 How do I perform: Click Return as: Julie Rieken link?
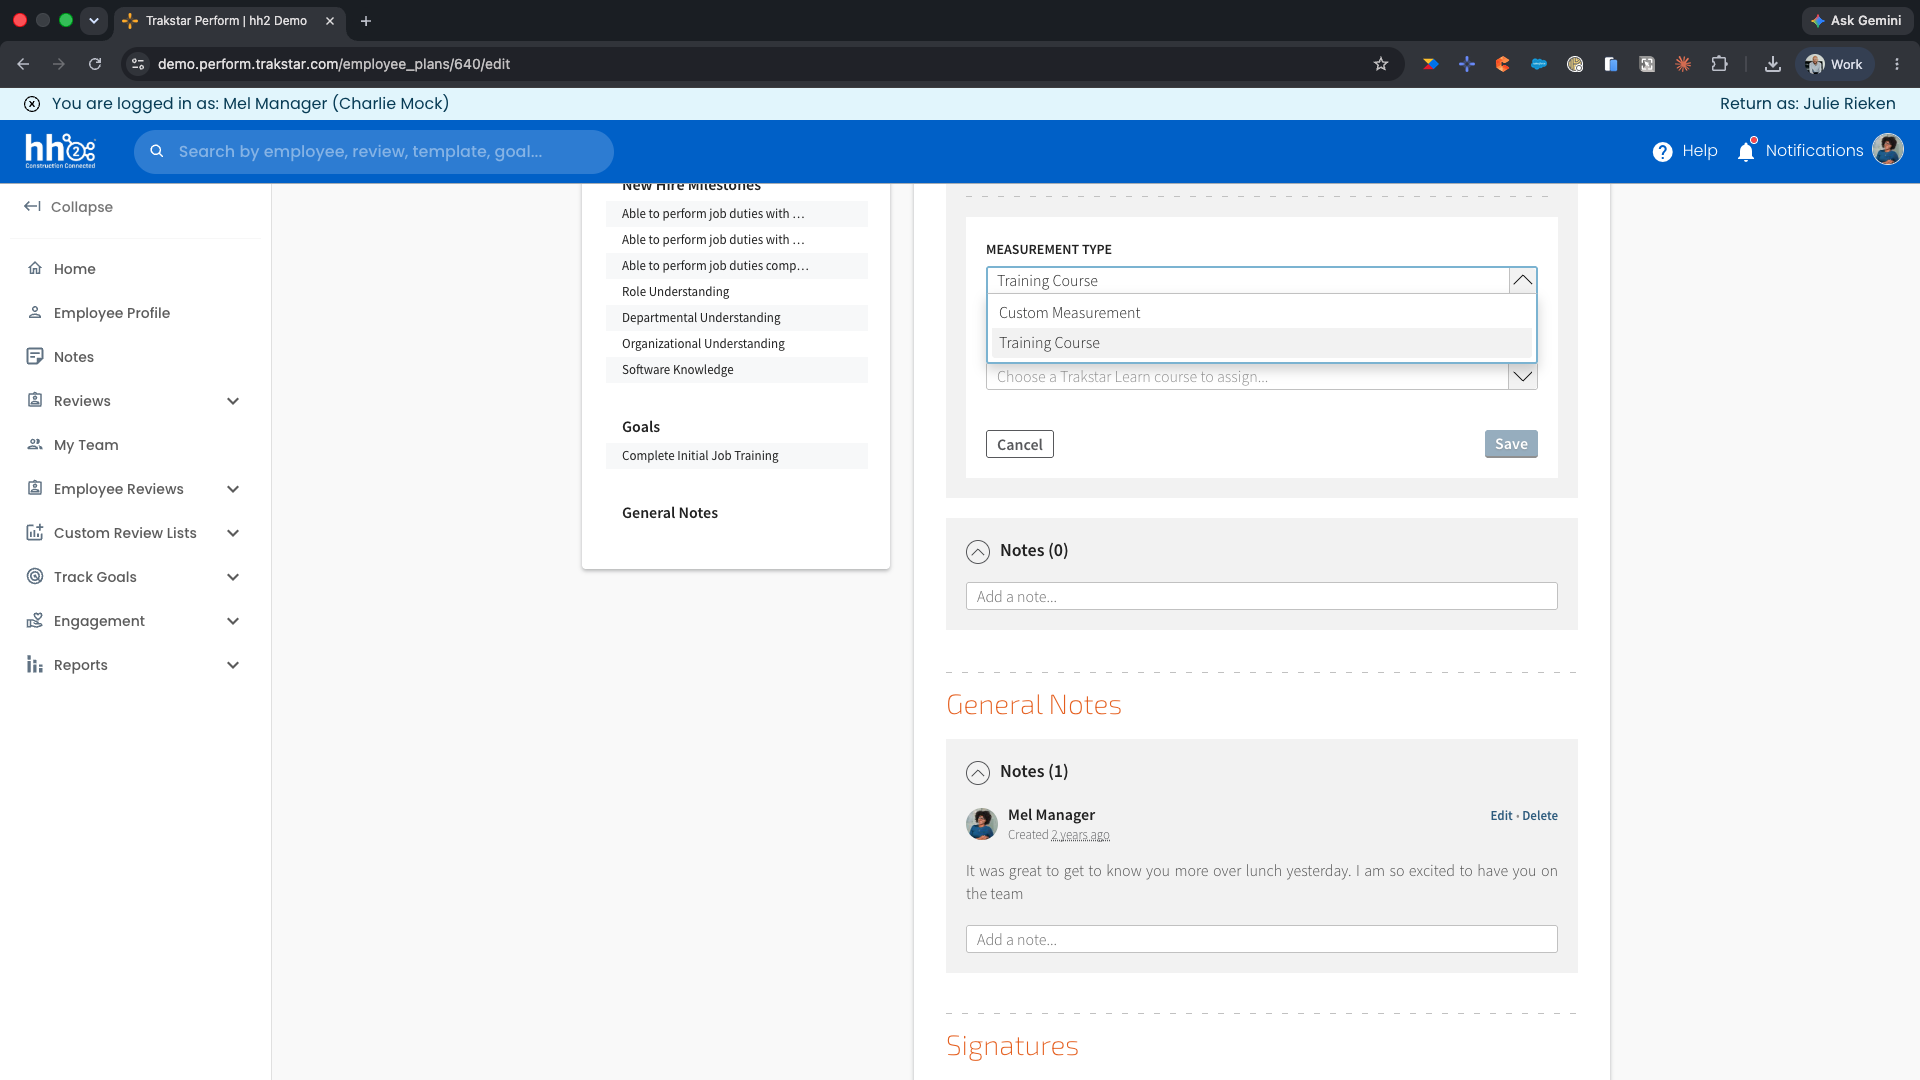pos(1807,104)
